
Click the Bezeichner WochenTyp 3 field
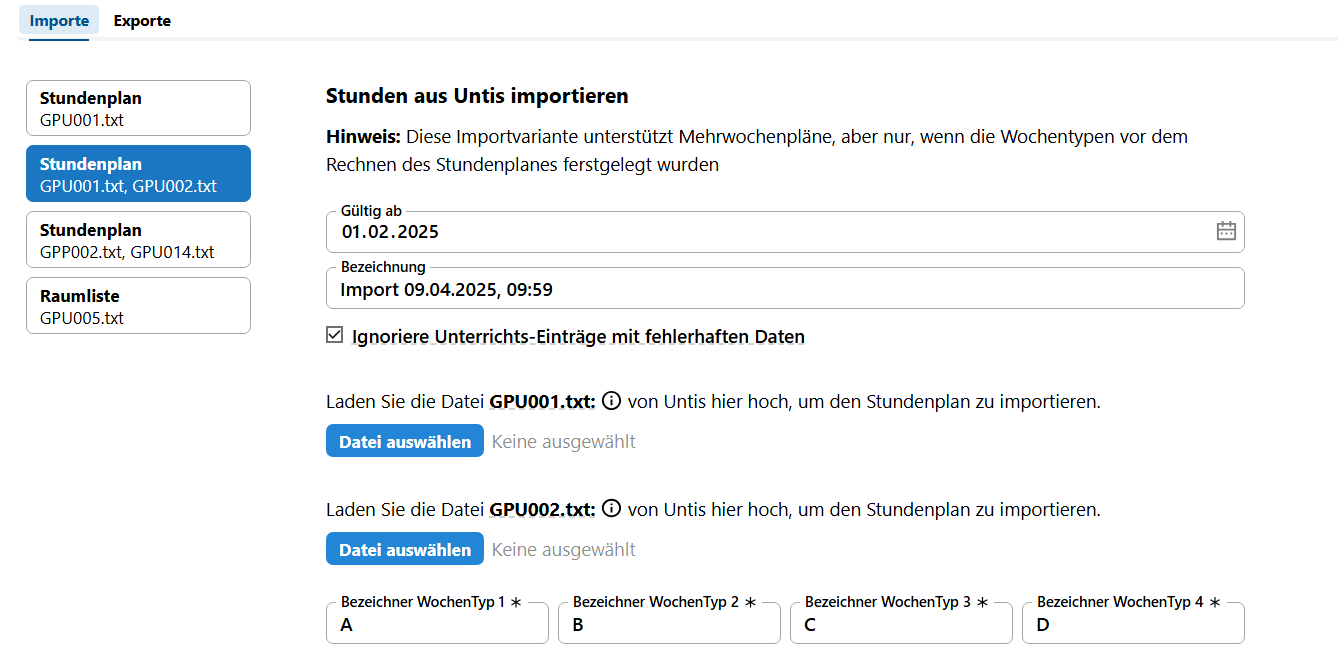901,622
